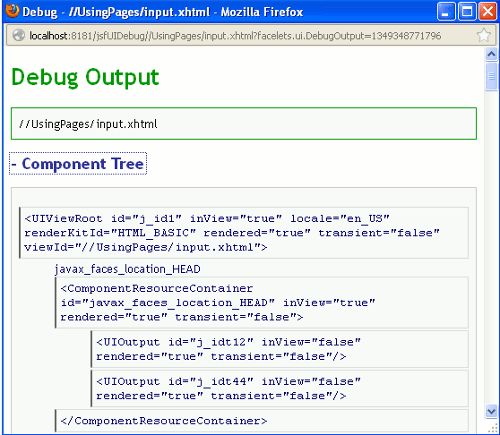Click the //UsingPages/input.xhtml view path box
The image size is (500, 435).
244,124
